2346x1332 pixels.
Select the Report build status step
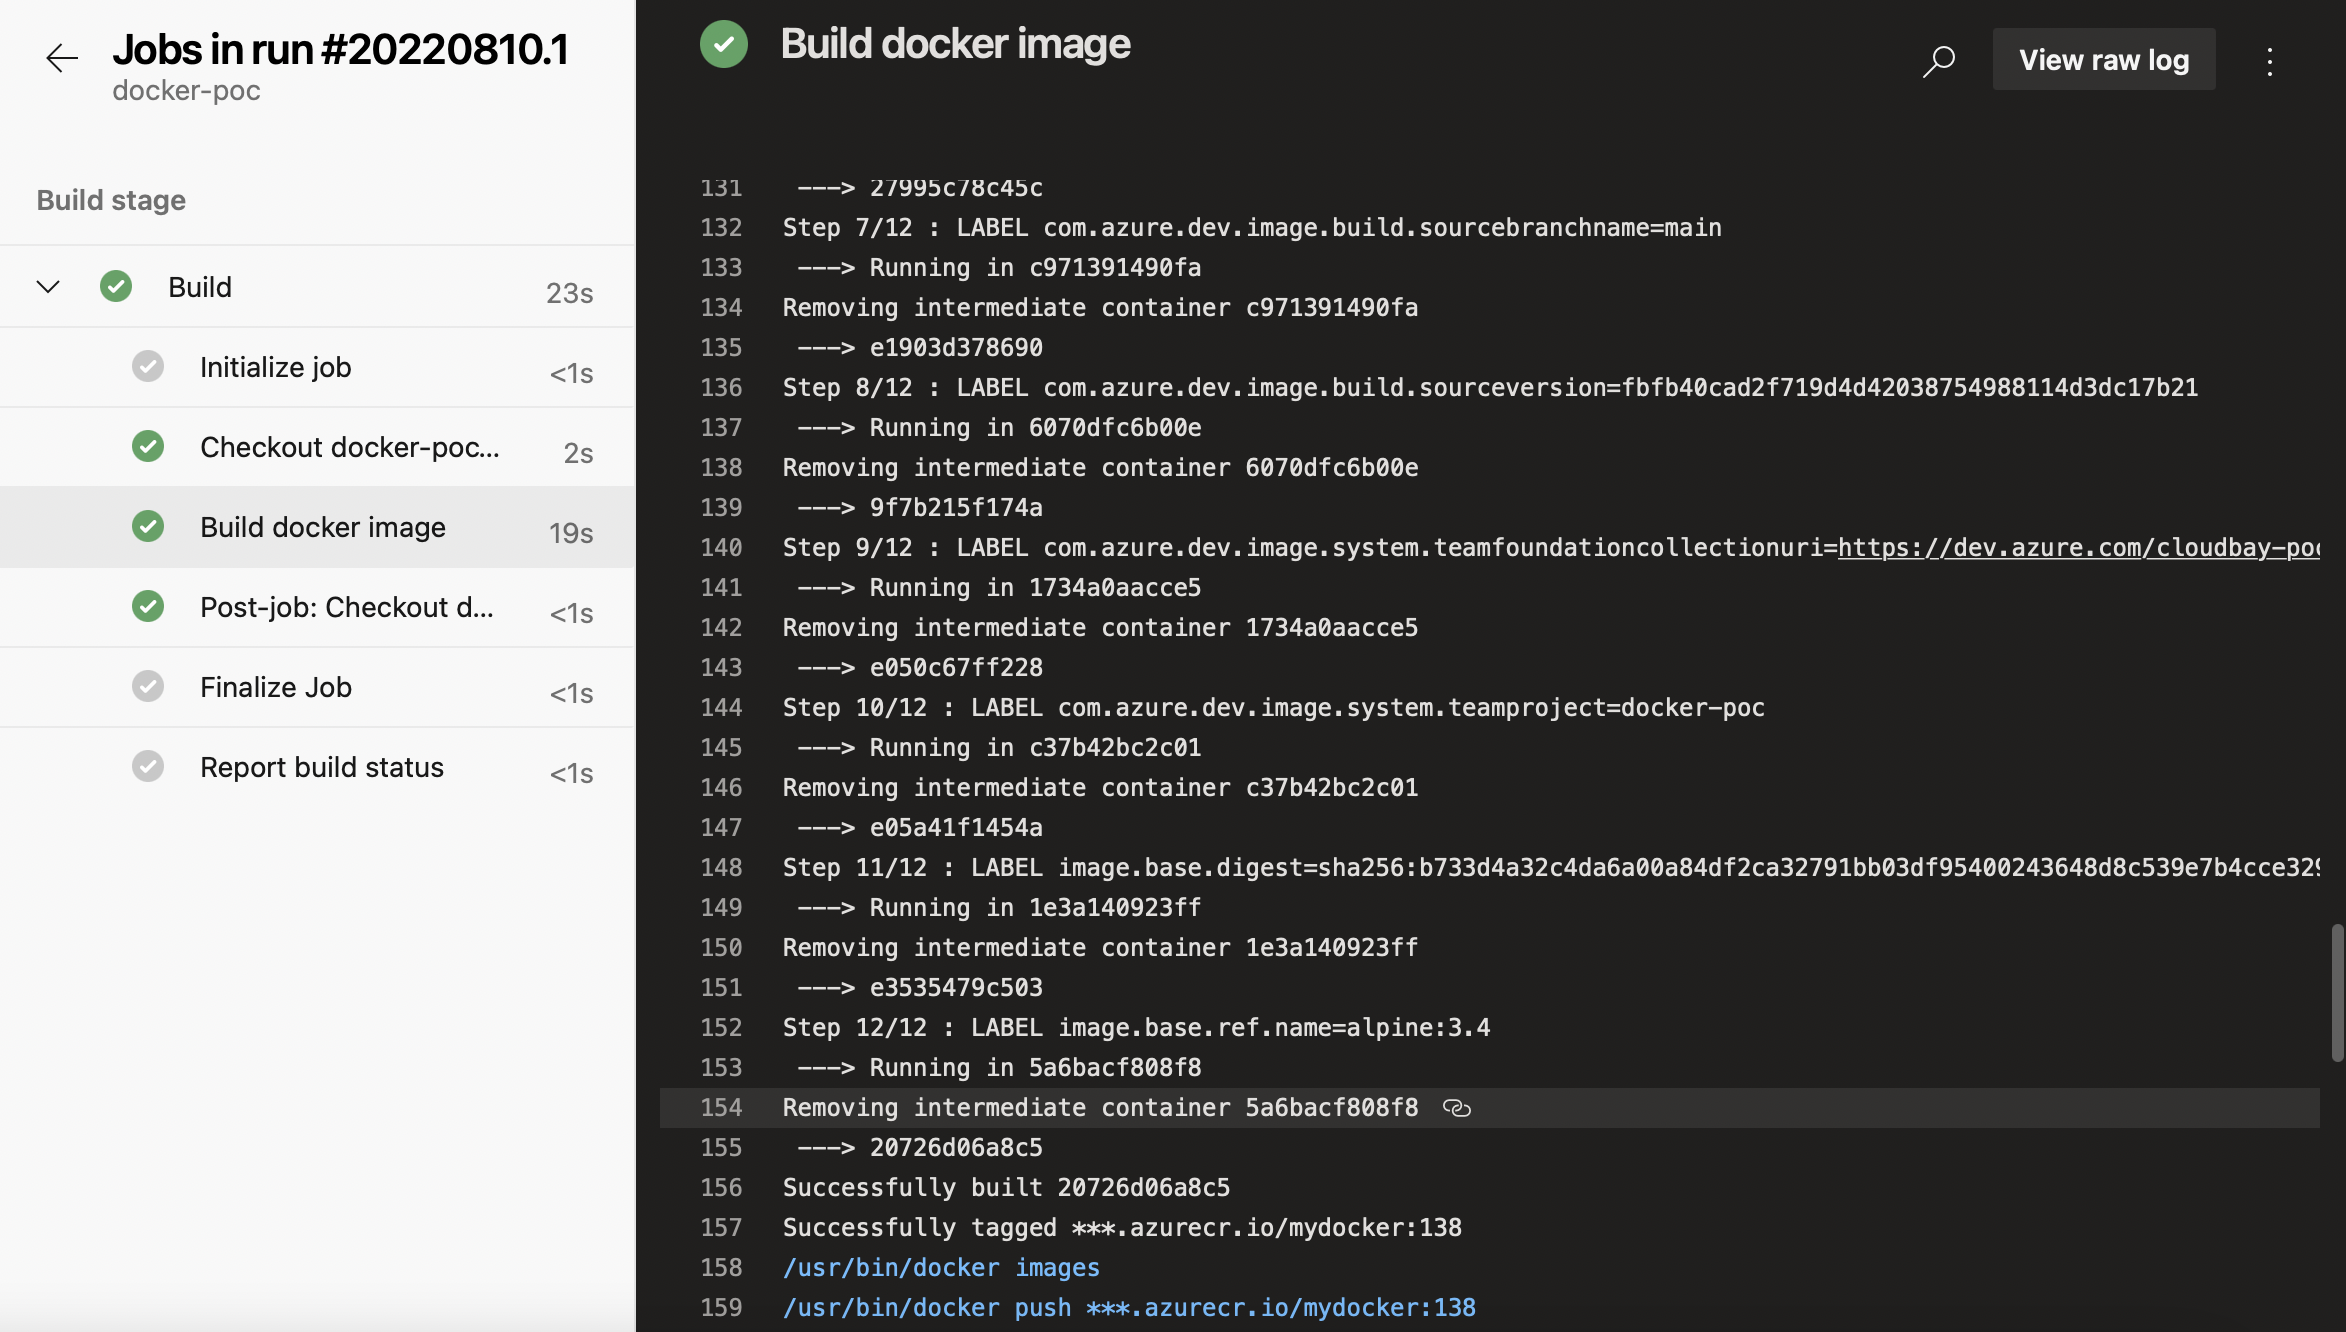pyautogui.click(x=322, y=767)
